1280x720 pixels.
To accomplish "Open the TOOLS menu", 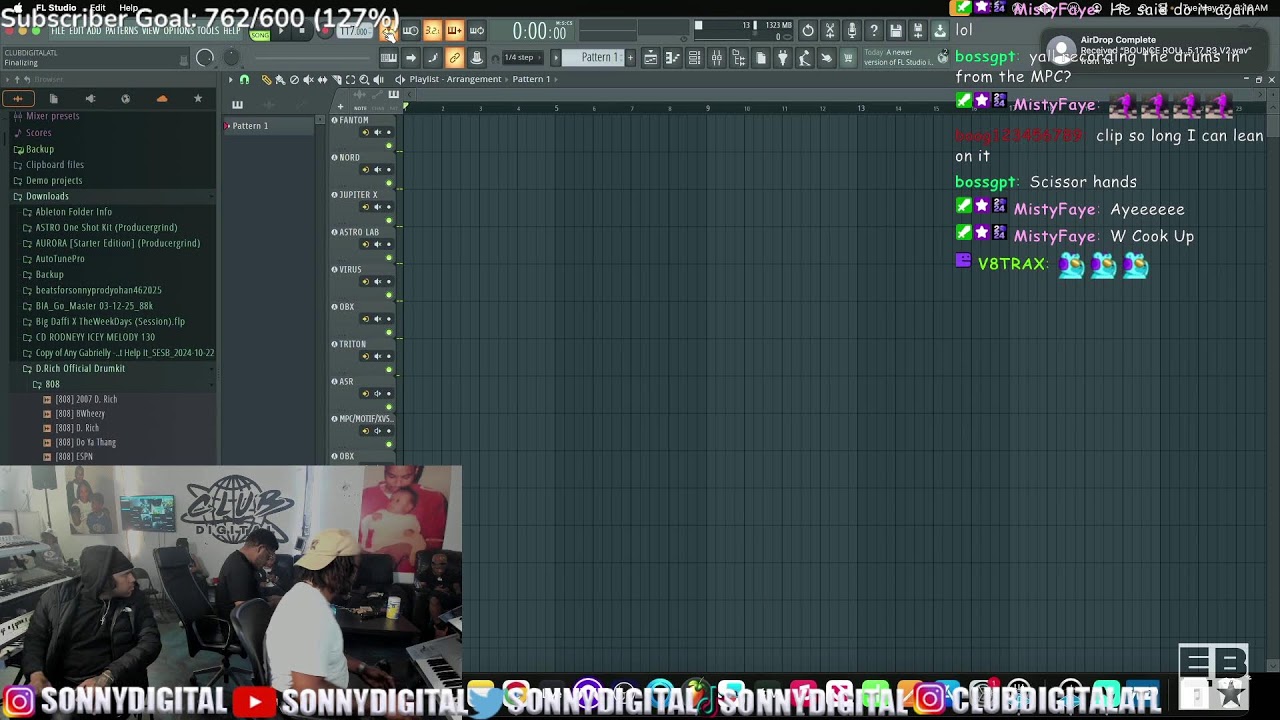I will coord(208,31).
